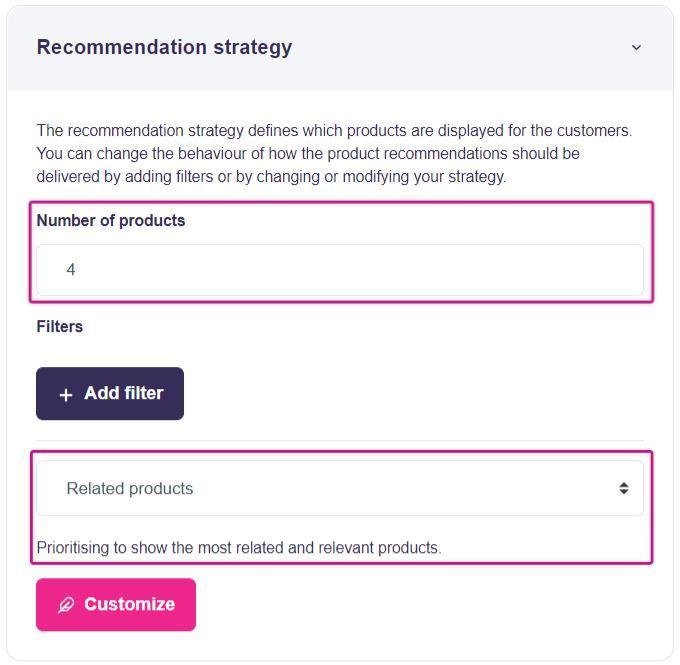
Task: Click empty right side of products input
Action: pos(500,270)
